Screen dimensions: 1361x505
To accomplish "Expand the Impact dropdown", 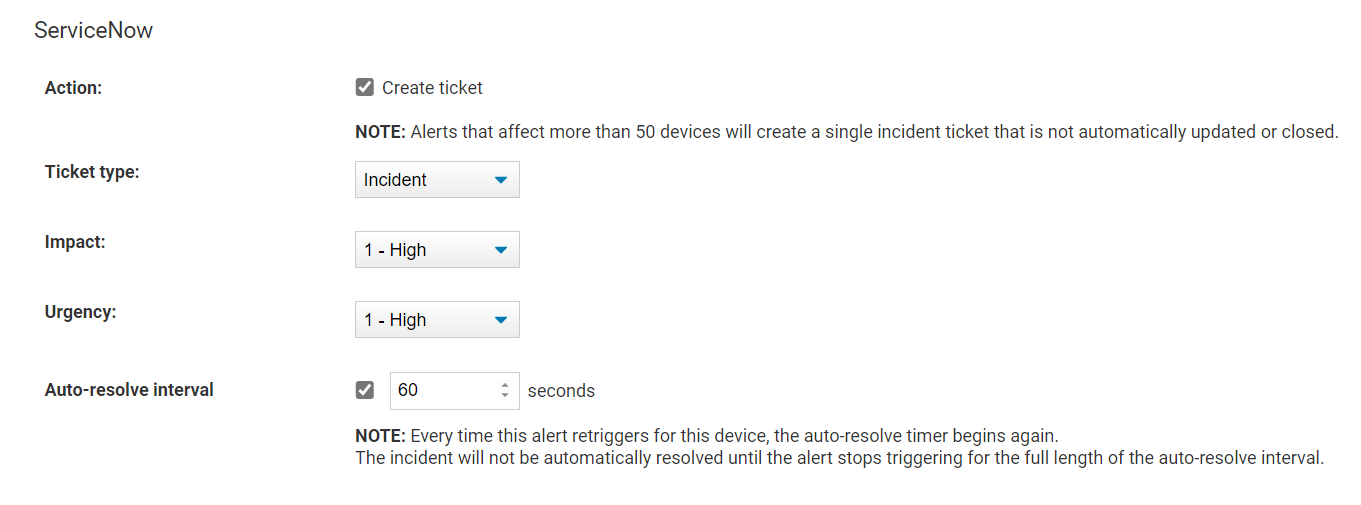I will coord(437,250).
